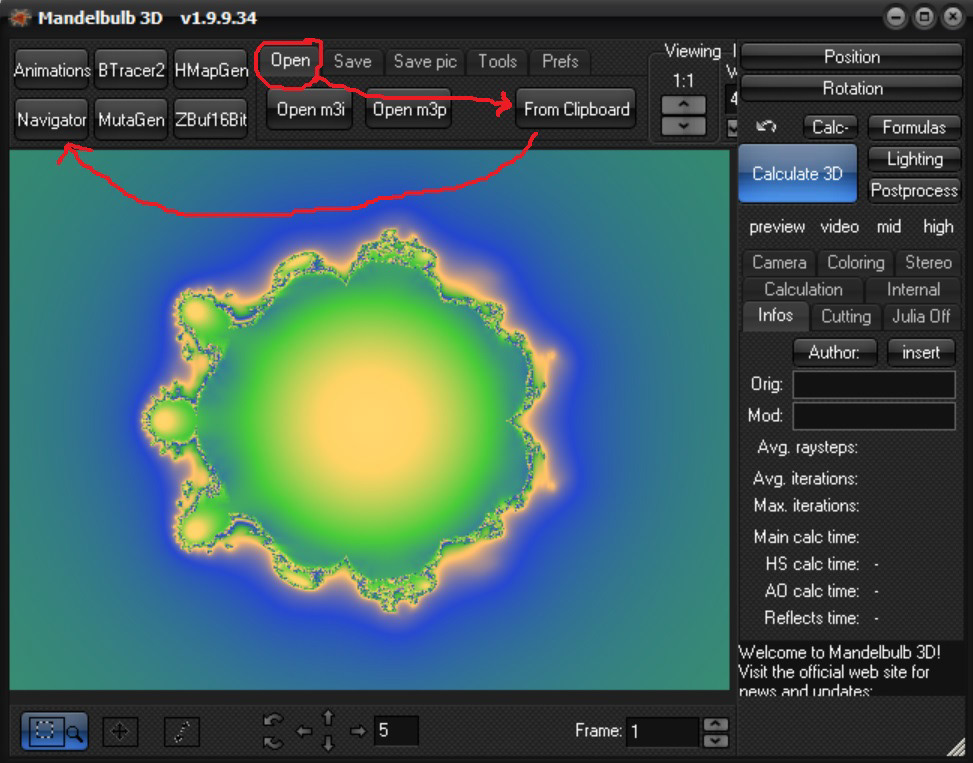Start rendering with Calculate 3D
The image size is (973, 763).
click(797, 174)
